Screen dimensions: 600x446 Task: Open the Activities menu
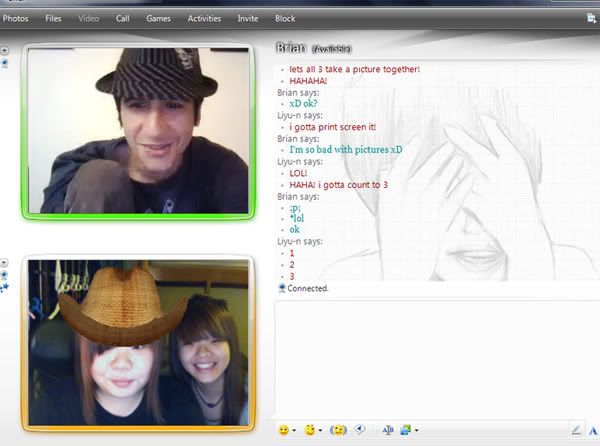[x=204, y=18]
